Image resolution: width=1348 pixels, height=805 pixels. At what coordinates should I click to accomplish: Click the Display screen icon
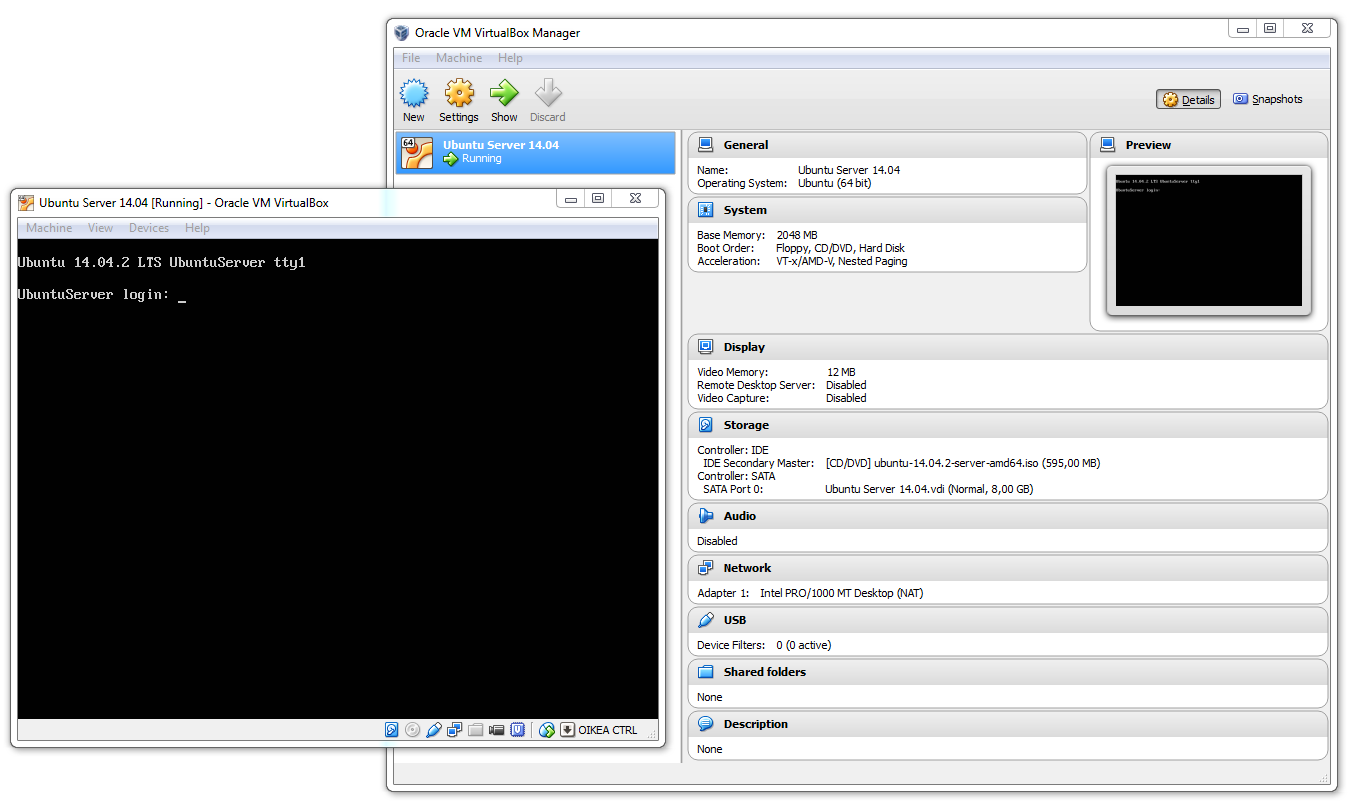point(706,347)
